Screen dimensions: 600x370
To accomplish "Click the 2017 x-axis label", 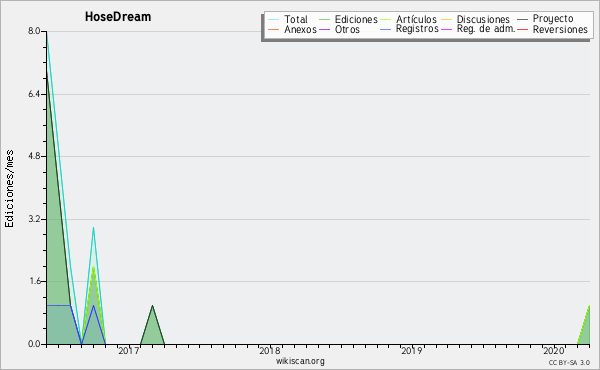I will [x=129, y=350].
